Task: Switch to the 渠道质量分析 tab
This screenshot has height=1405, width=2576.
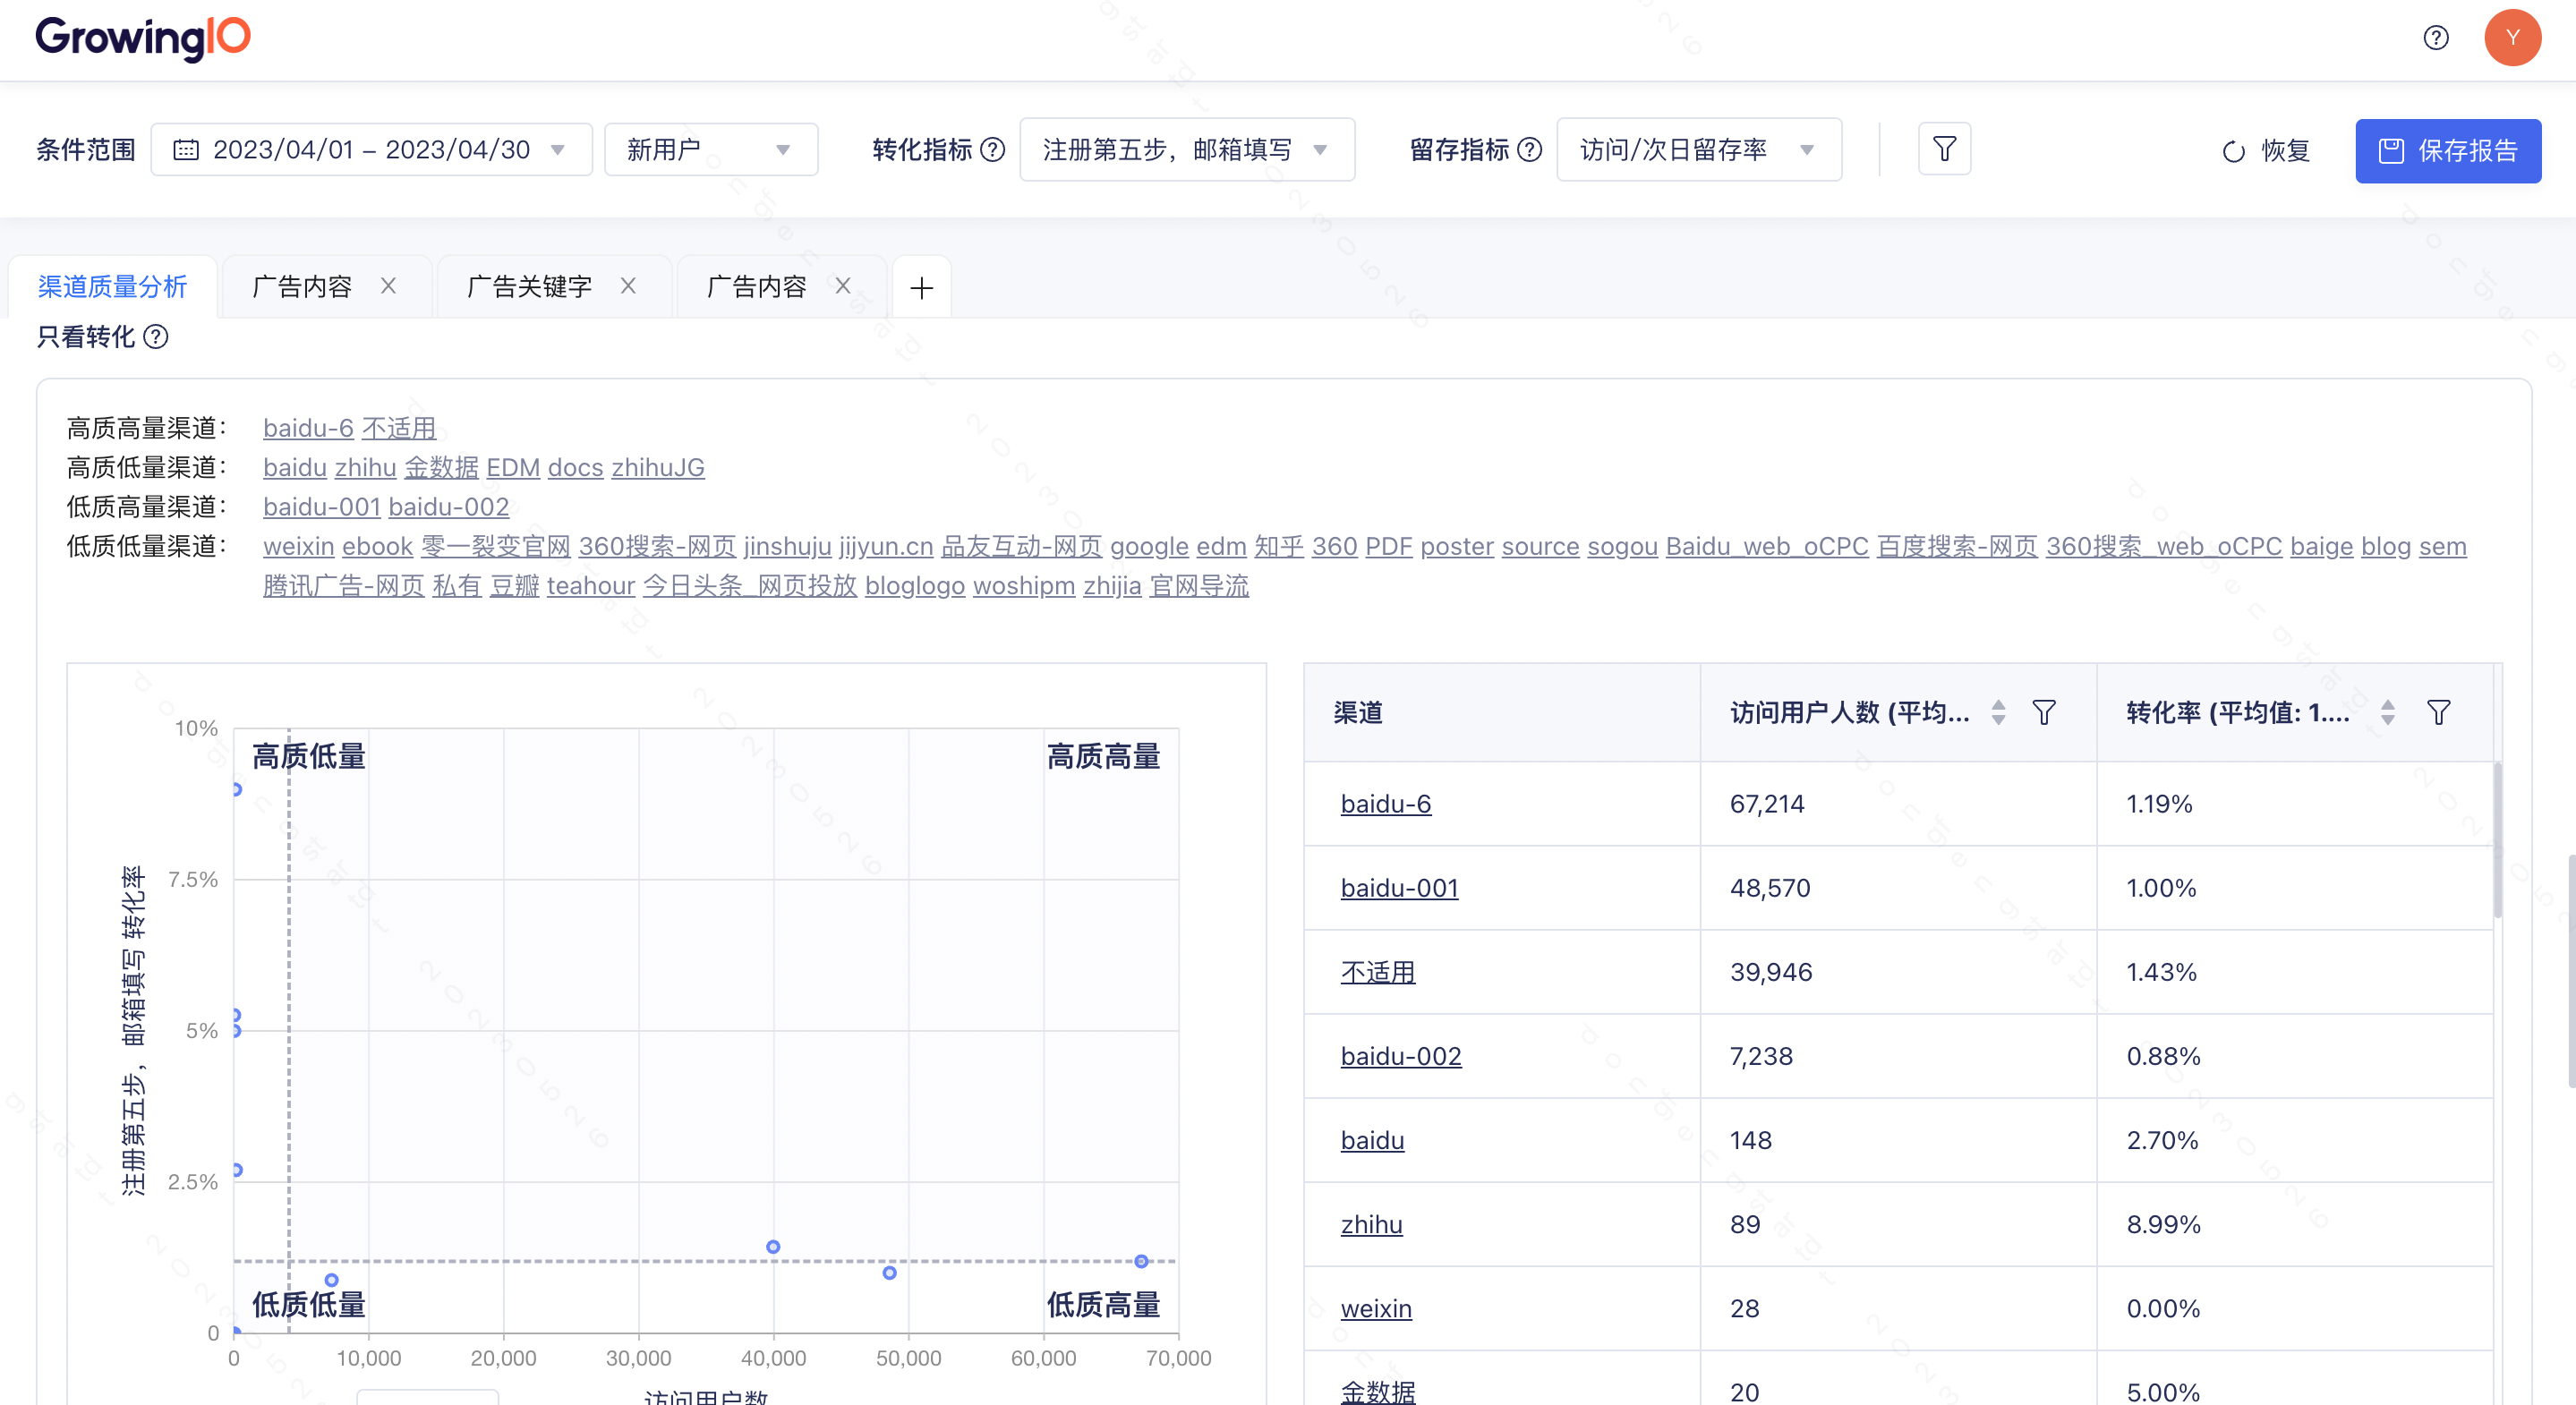Action: [112, 287]
